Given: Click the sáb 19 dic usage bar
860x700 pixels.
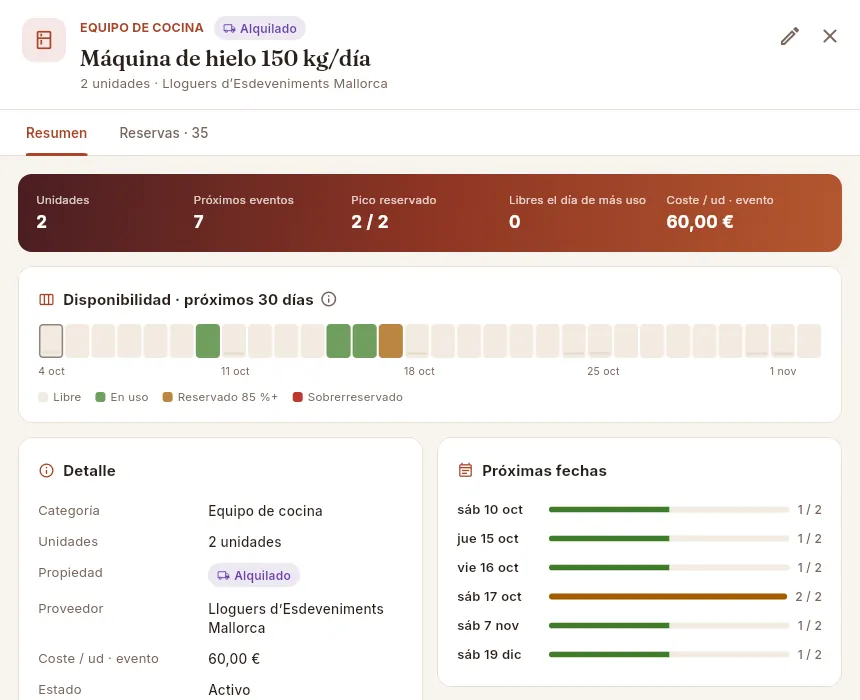Looking at the screenshot, I should (x=669, y=654).
